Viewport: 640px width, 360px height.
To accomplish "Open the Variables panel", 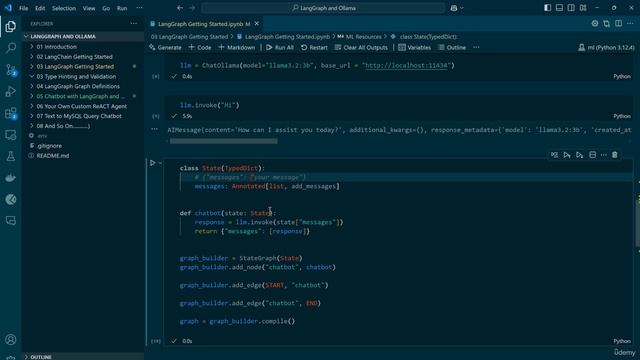I will point(415,47).
